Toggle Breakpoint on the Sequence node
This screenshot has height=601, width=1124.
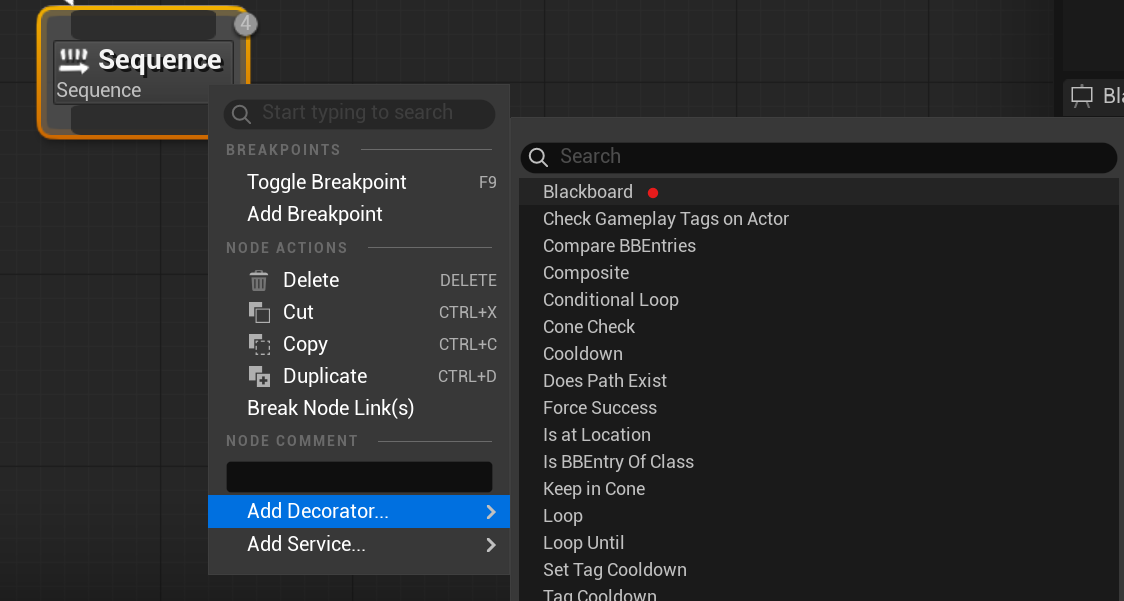click(x=326, y=182)
